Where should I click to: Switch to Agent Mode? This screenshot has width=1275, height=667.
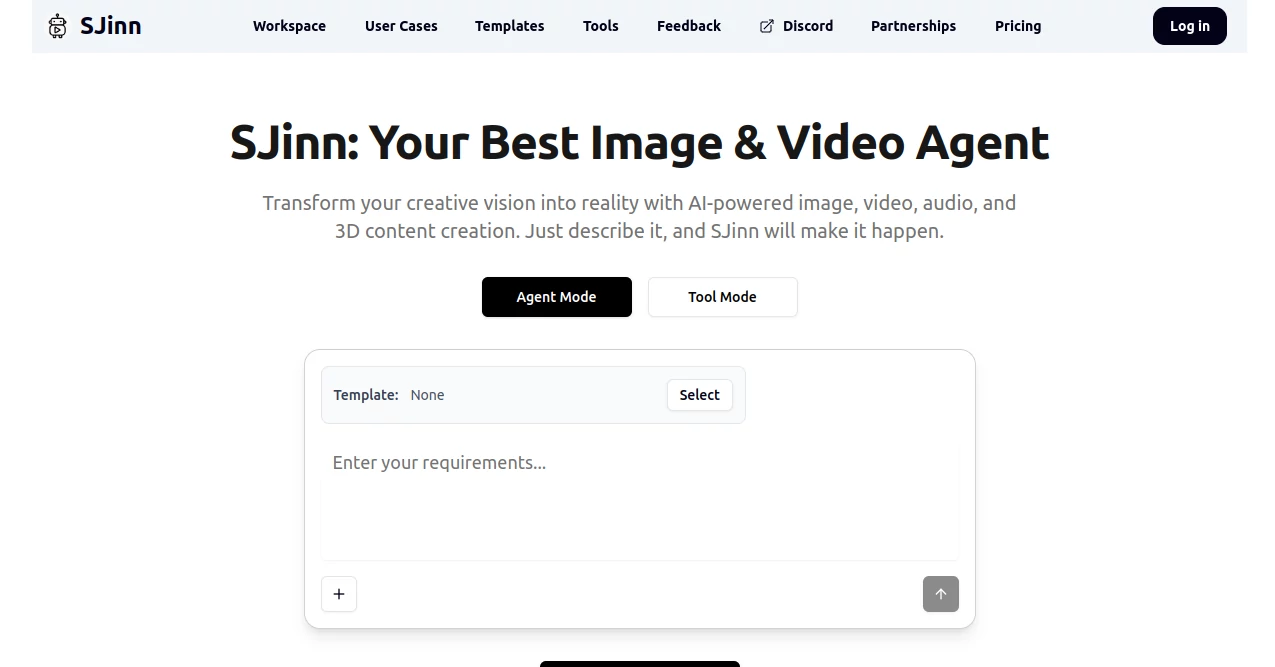[x=556, y=297]
